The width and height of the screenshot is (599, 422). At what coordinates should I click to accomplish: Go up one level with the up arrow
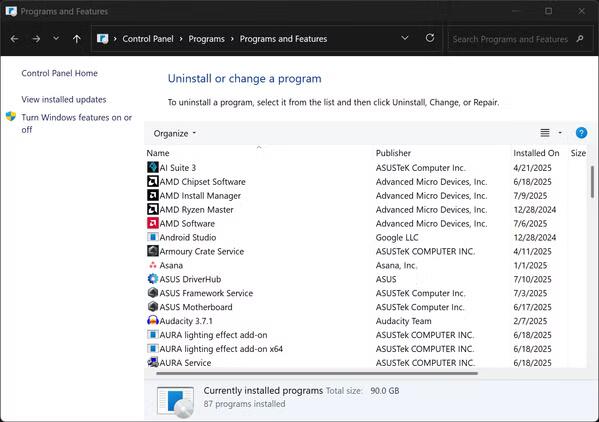coord(76,39)
